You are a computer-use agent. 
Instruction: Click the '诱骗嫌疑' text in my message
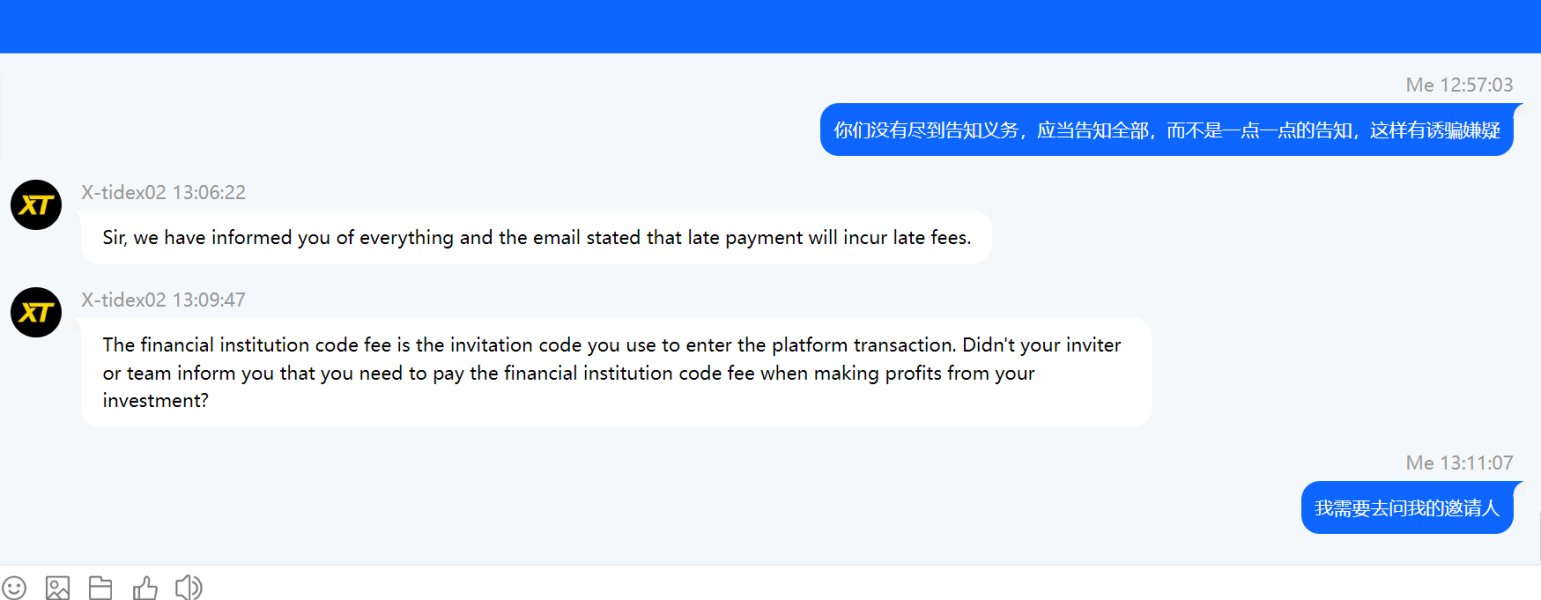tap(1465, 130)
